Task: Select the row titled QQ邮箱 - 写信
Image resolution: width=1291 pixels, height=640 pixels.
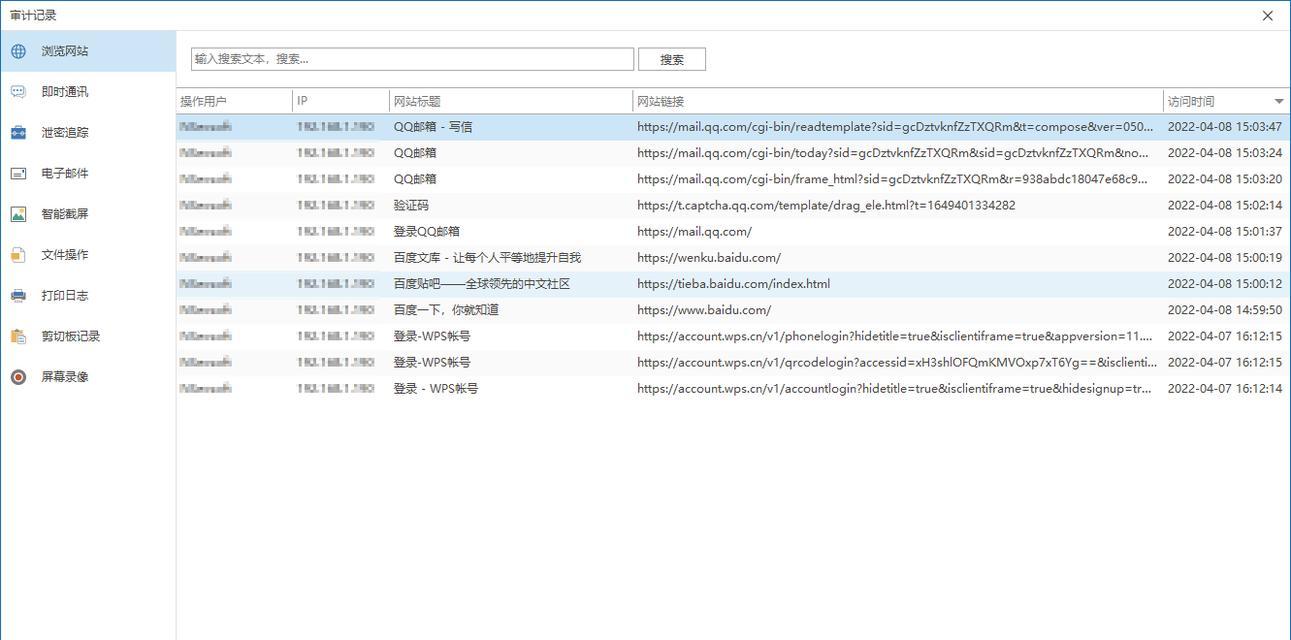Action: pyautogui.click(x=733, y=127)
